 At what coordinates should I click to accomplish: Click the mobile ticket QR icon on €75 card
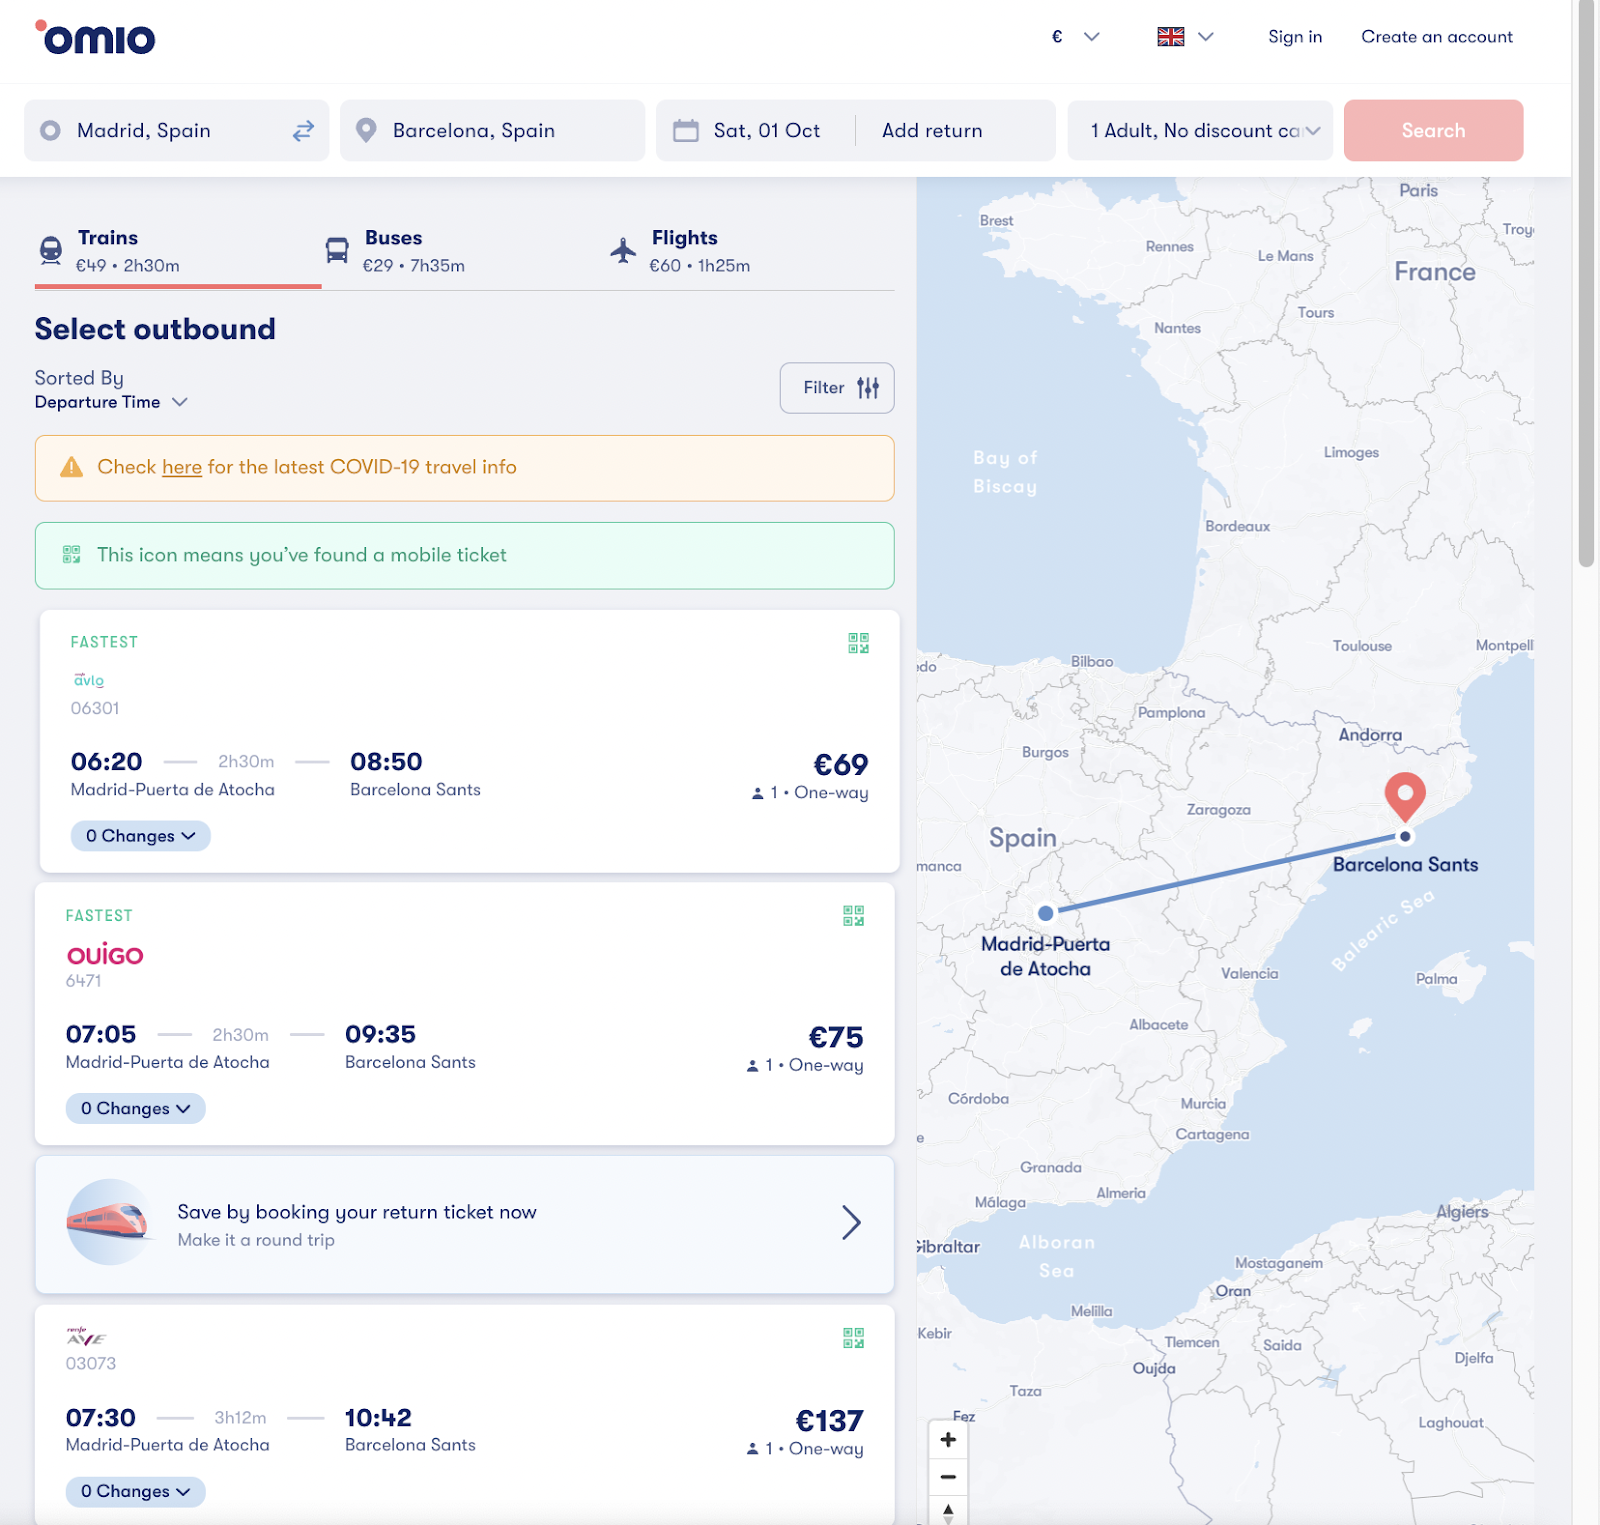[853, 916]
